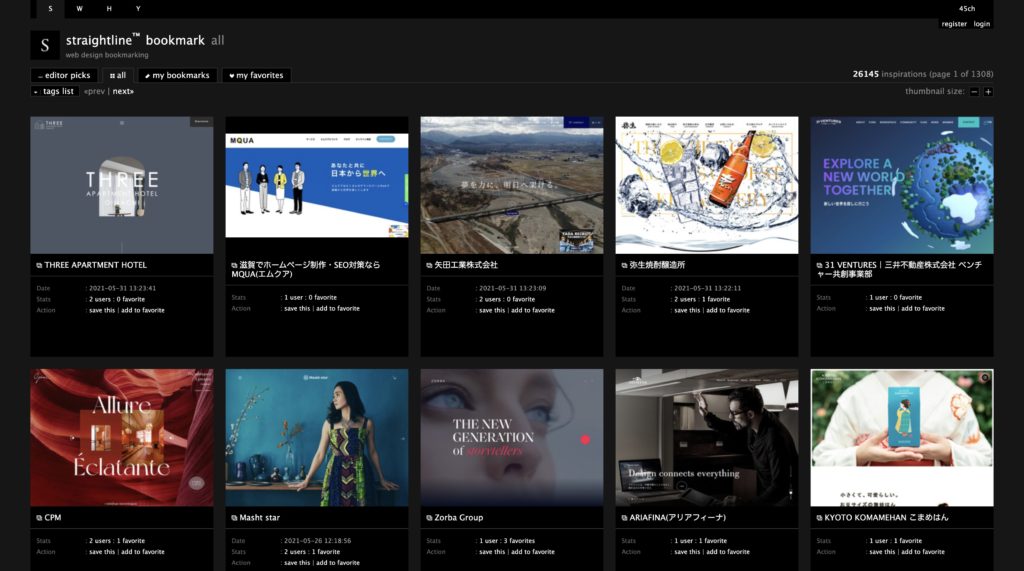This screenshot has width=1024, height=571.
Task: Expand the tags list
Action: [x=55, y=91]
